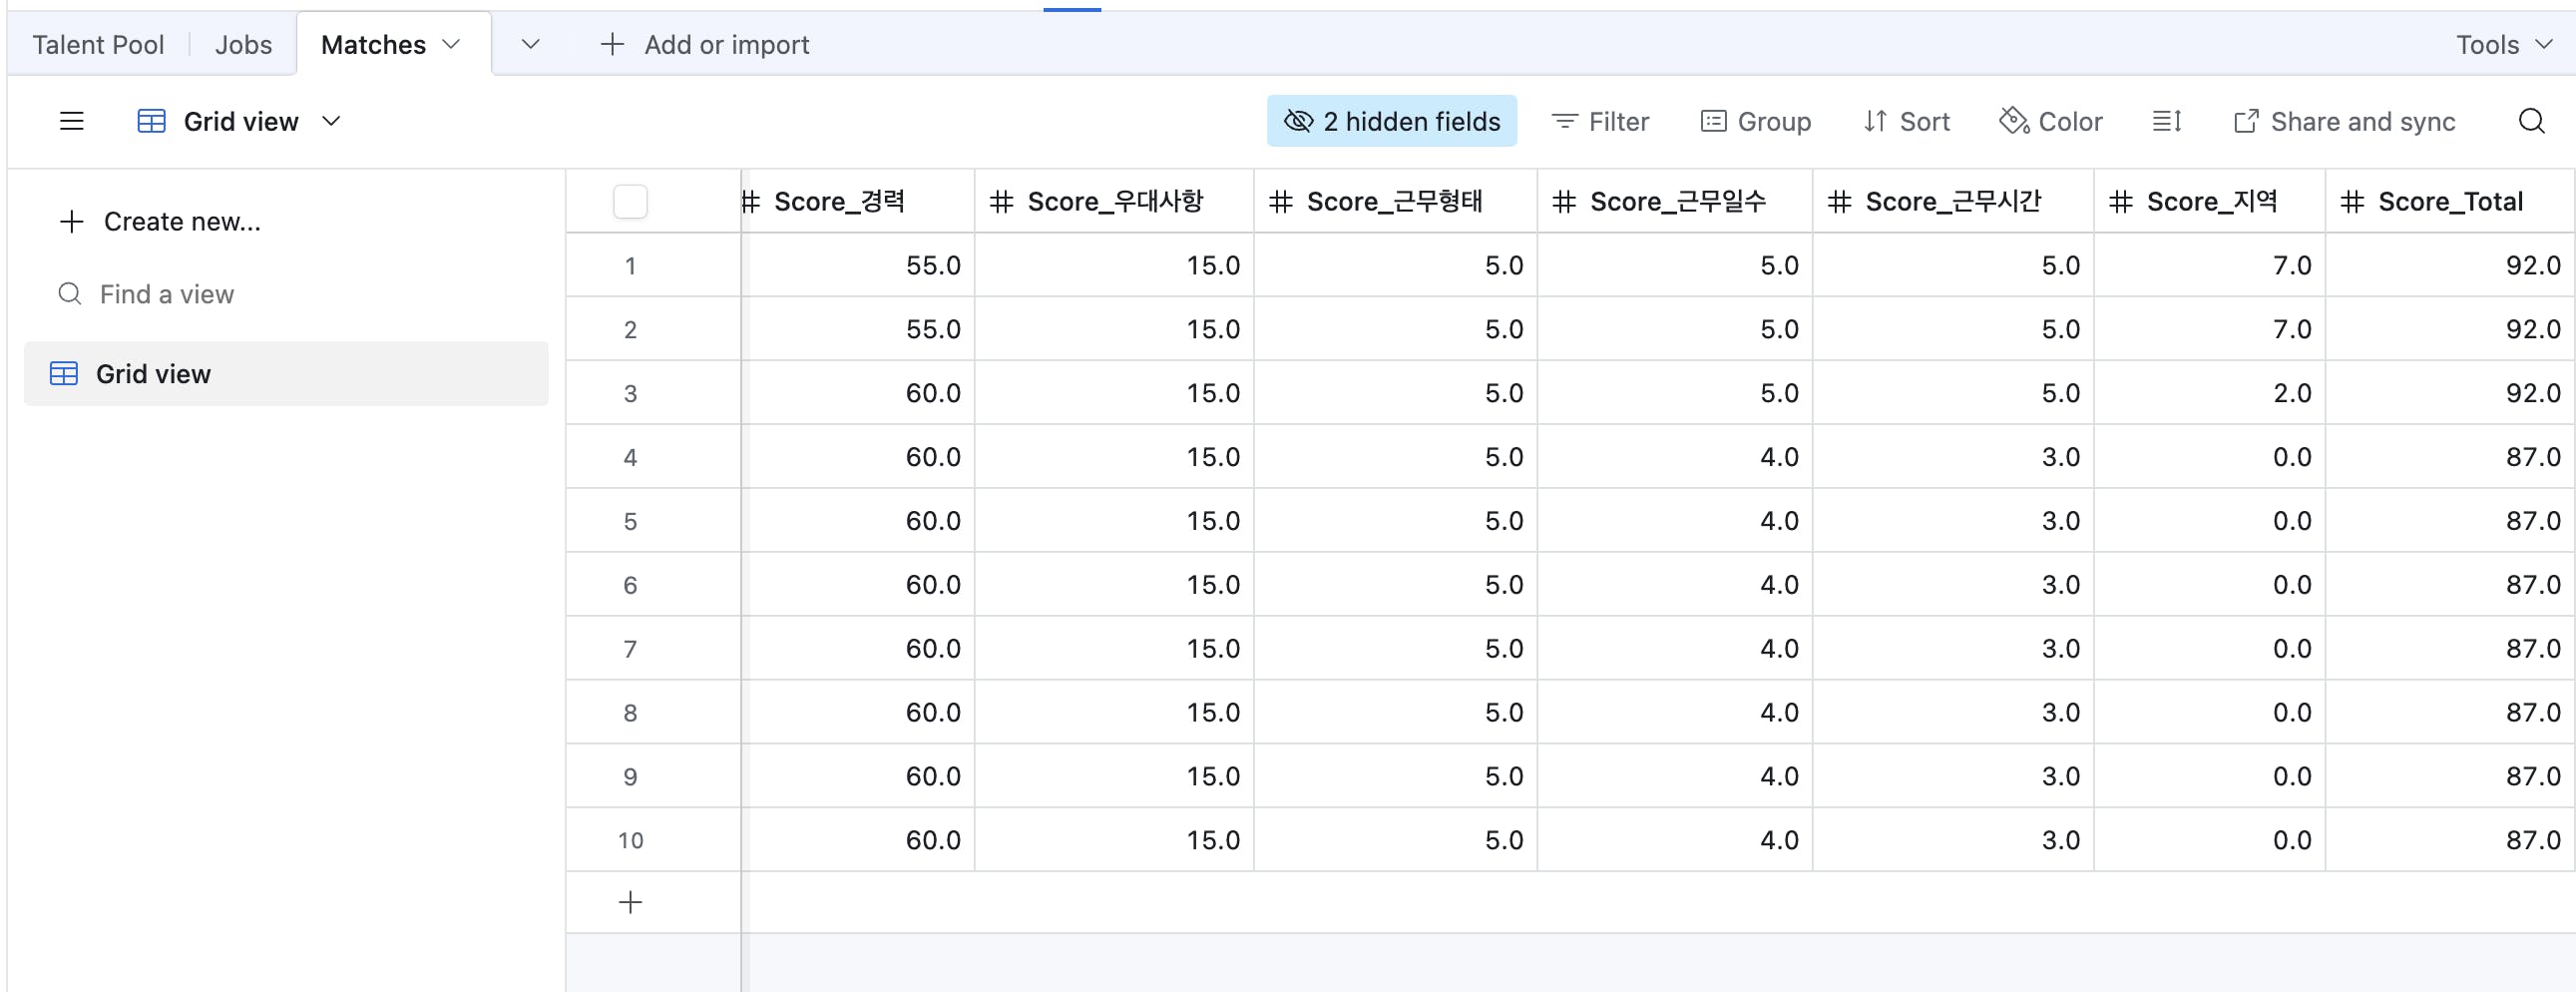Open the row height icon
This screenshot has height=992, width=2576.
pyautogui.click(x=2166, y=122)
